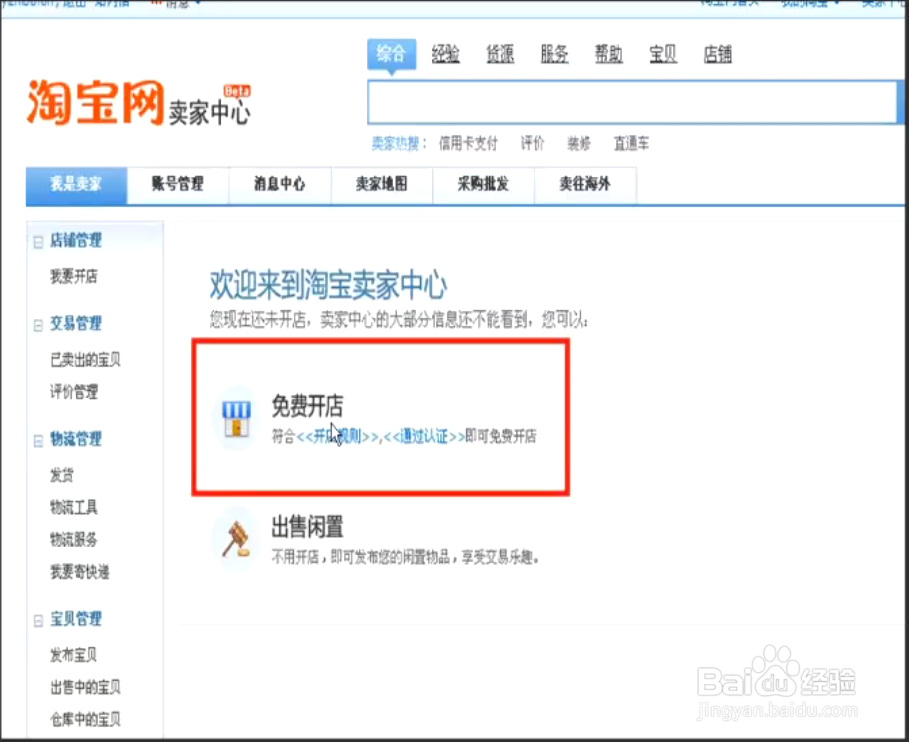909x742 pixels.
Task: Open 我要寄快递 in the sidebar
Action: 79,572
